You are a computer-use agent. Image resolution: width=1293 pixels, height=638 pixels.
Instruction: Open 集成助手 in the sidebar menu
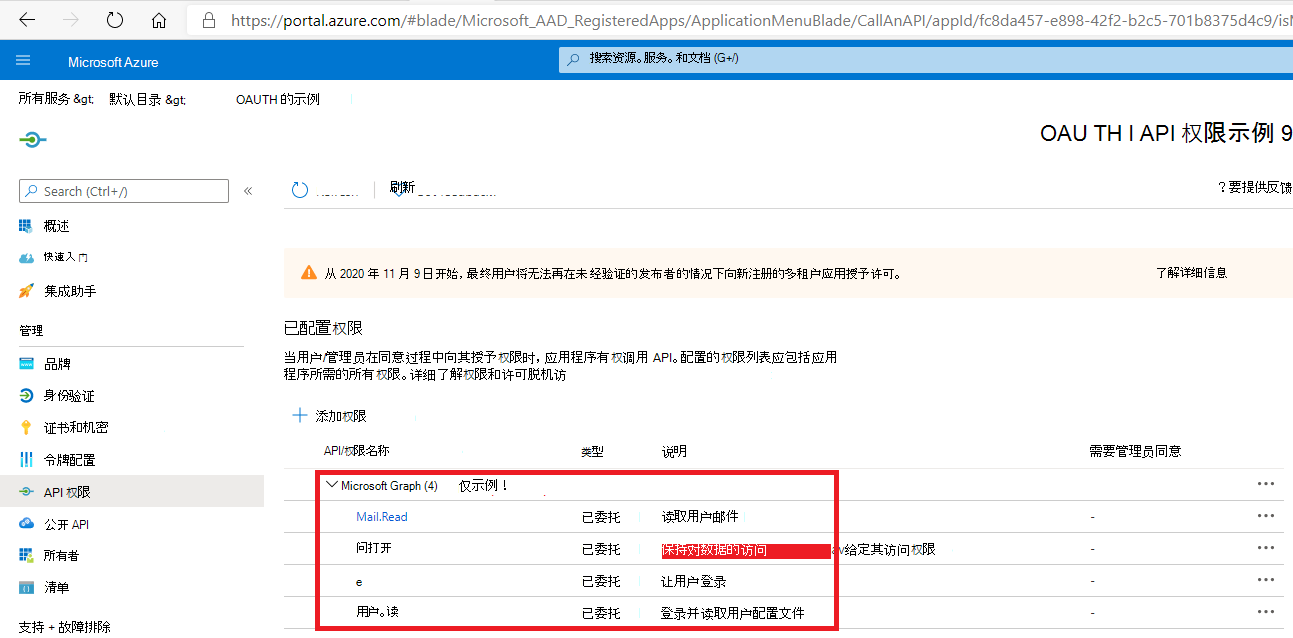point(70,291)
